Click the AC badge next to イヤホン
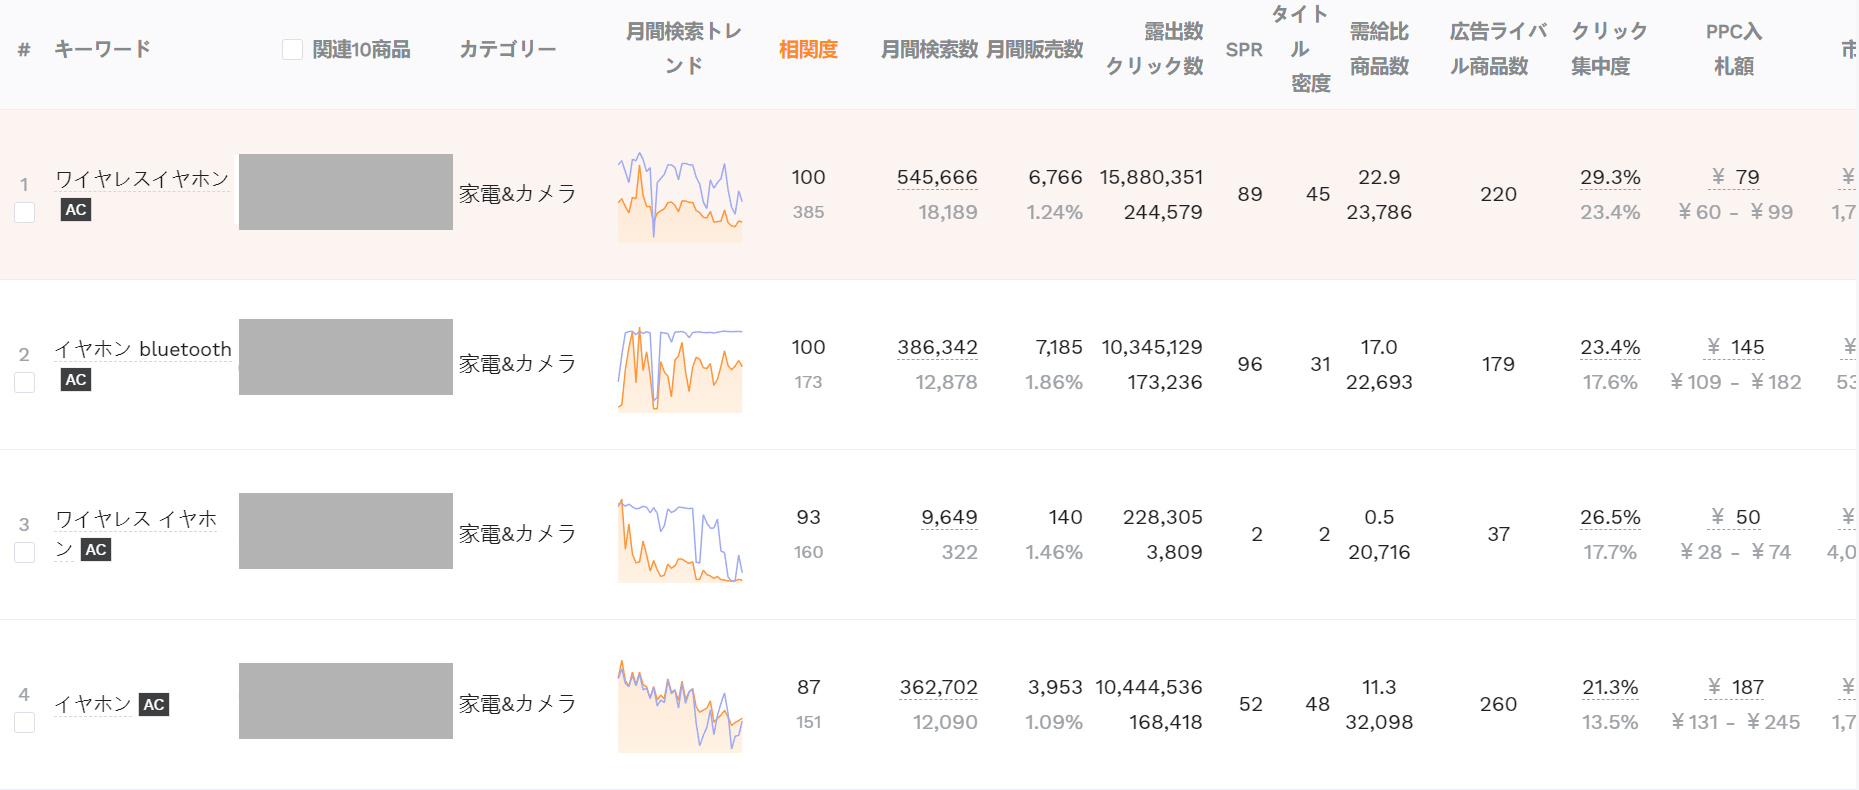The width and height of the screenshot is (1859, 790). [154, 705]
